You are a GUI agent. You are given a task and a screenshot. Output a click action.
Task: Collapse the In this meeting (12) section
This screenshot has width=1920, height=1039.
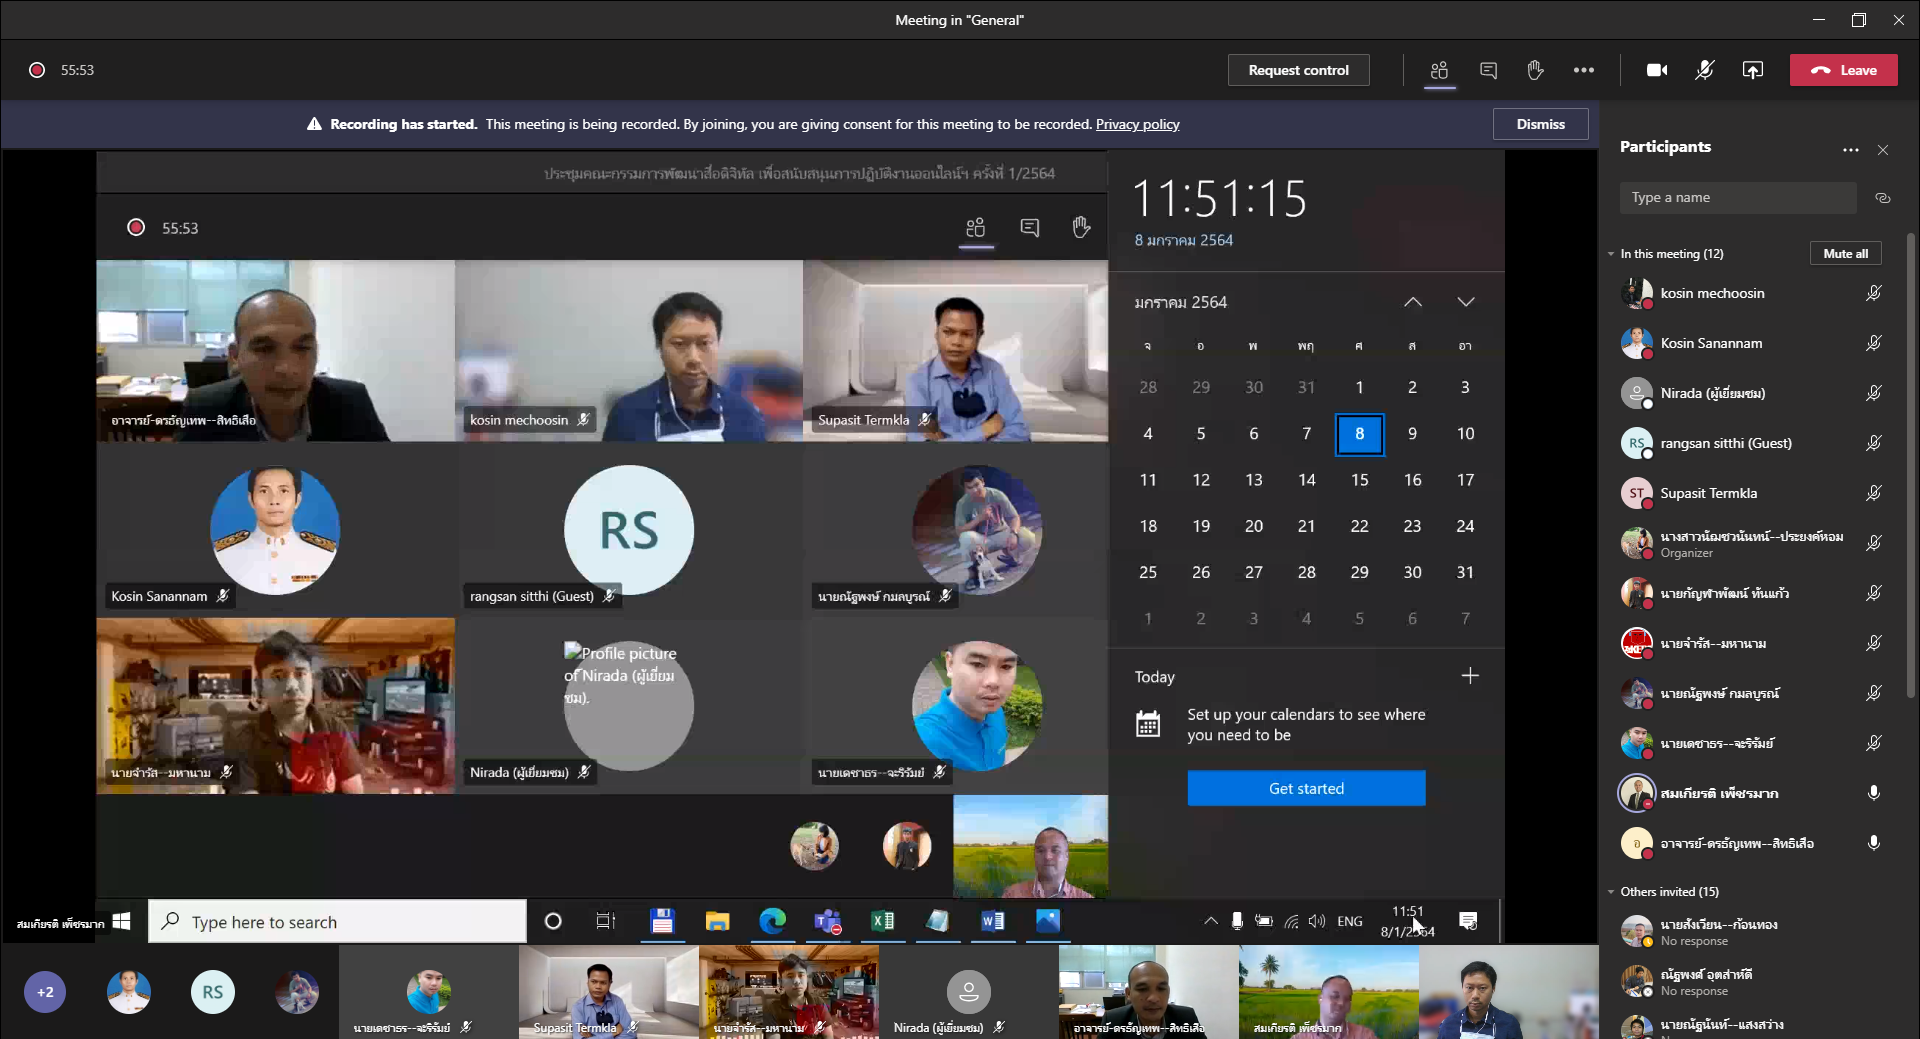pyautogui.click(x=1611, y=254)
